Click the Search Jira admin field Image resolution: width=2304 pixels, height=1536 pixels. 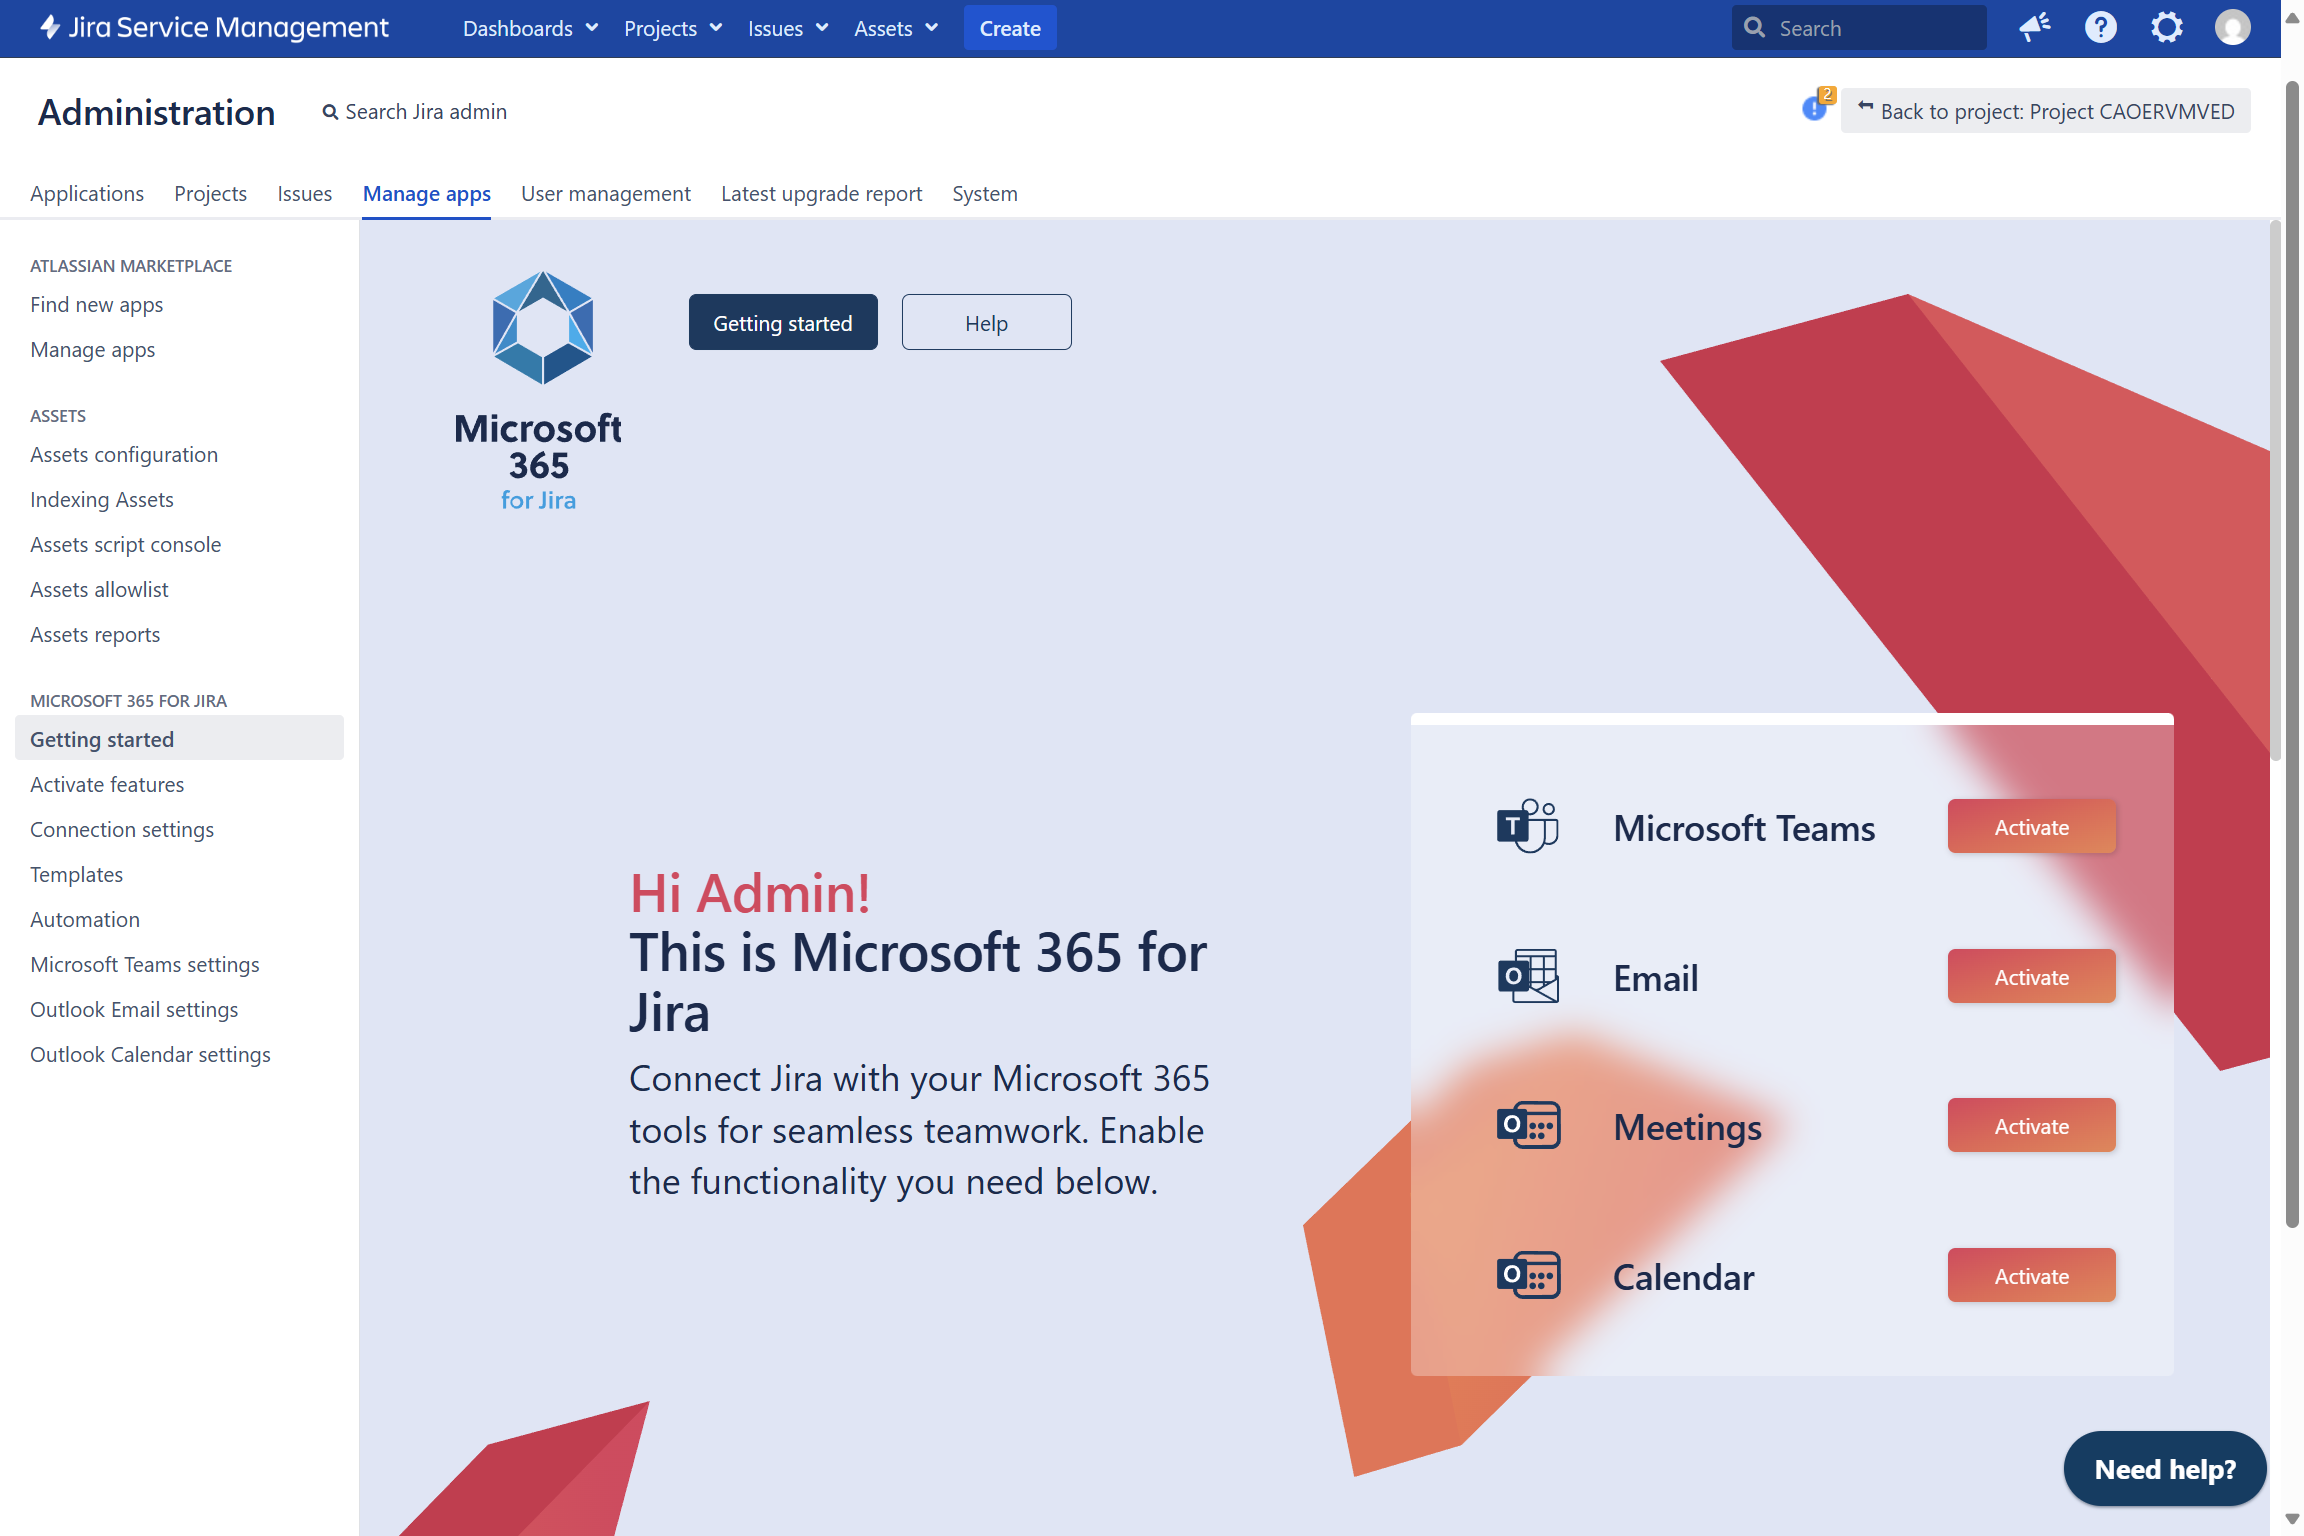[425, 112]
